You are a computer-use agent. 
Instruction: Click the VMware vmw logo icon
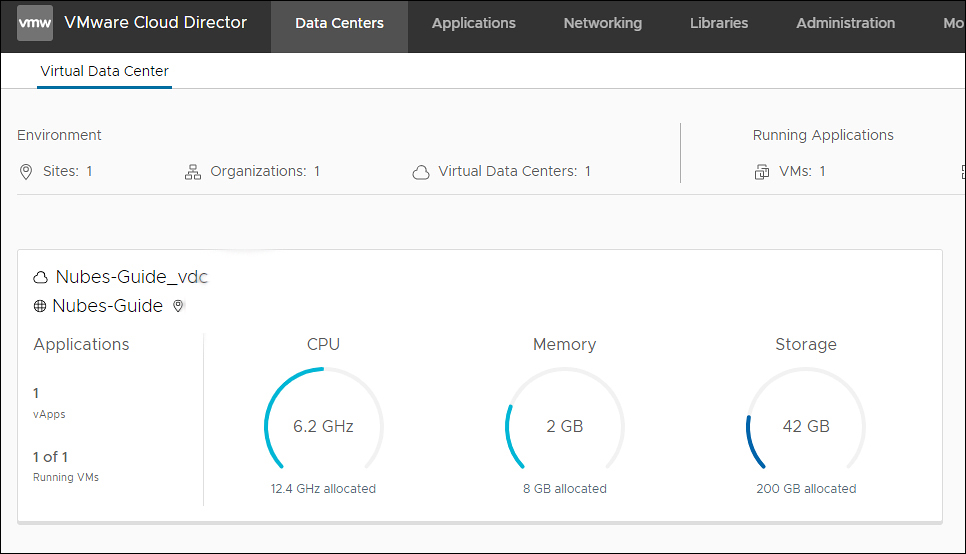35,23
